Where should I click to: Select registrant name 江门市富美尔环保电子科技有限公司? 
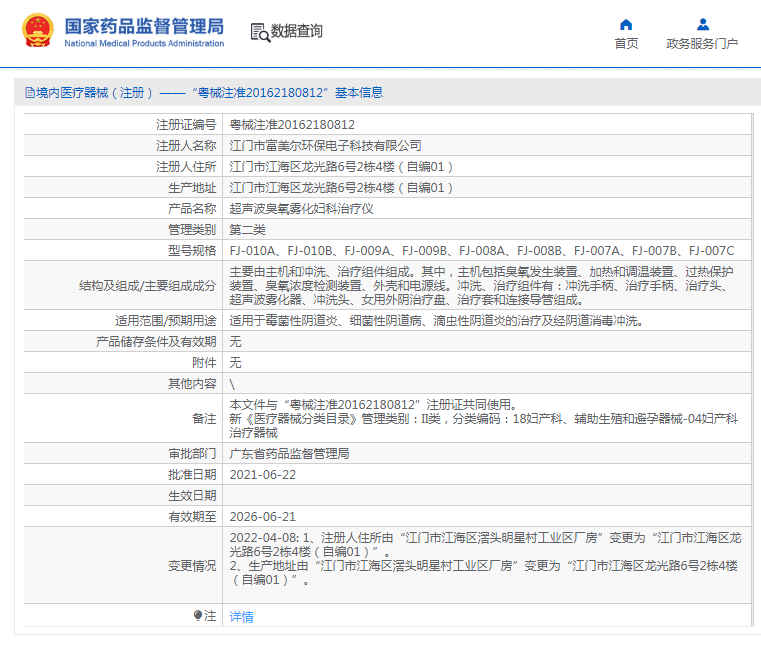tap(325, 146)
